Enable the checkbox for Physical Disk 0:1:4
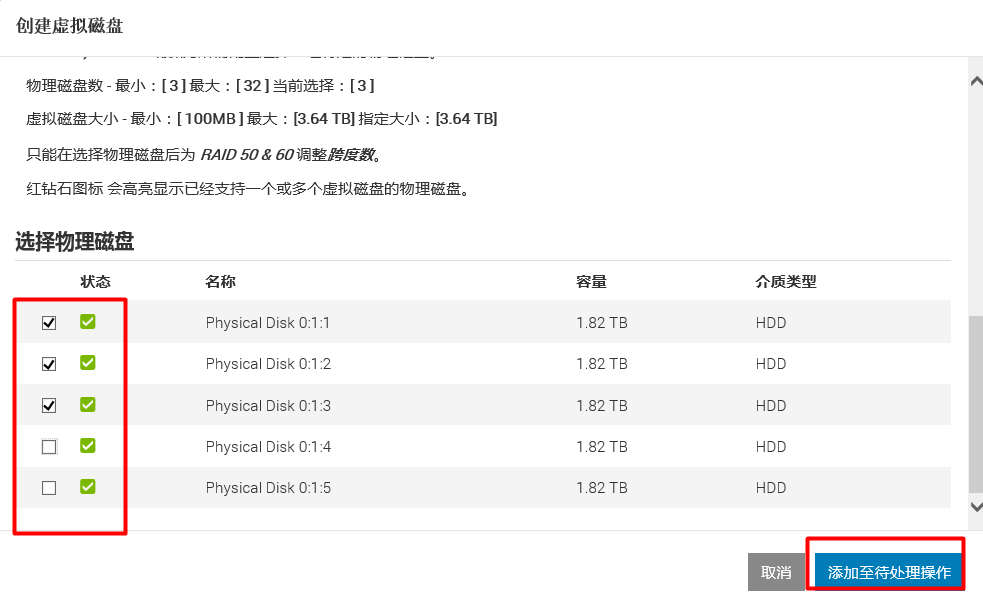Screen dimensions: 983x608 [x=48, y=446]
